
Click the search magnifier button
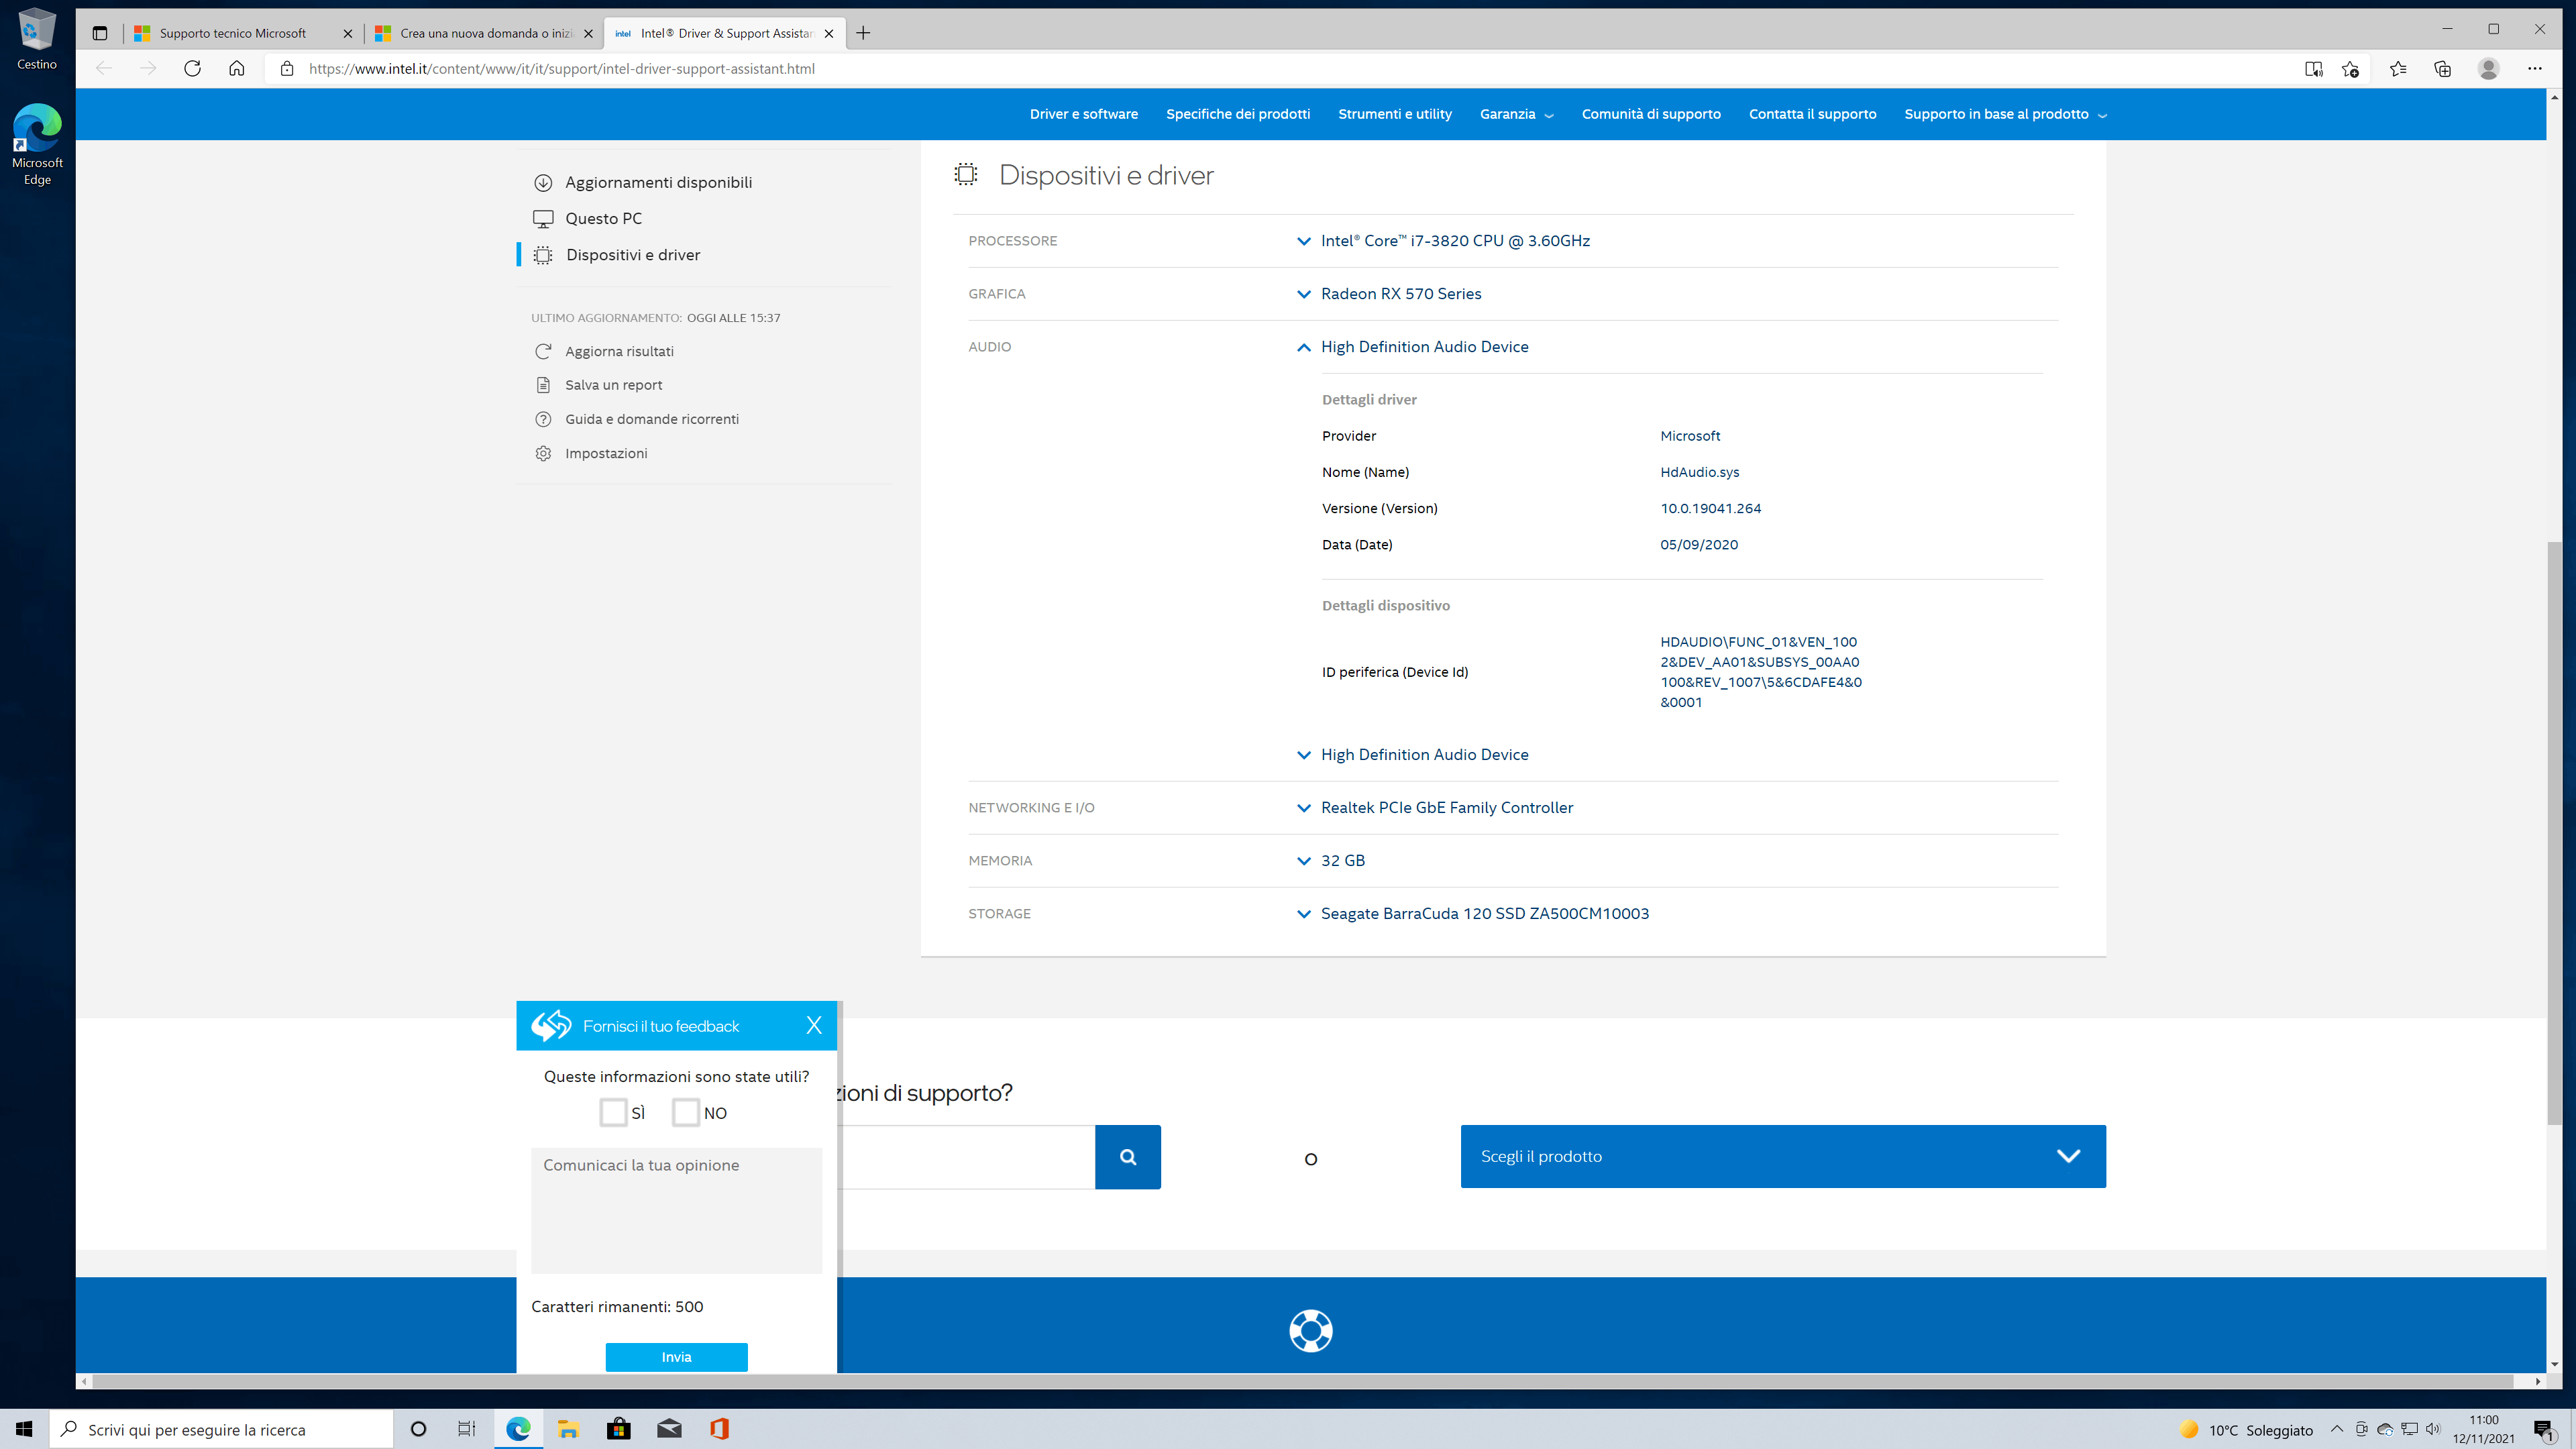tap(1127, 1156)
